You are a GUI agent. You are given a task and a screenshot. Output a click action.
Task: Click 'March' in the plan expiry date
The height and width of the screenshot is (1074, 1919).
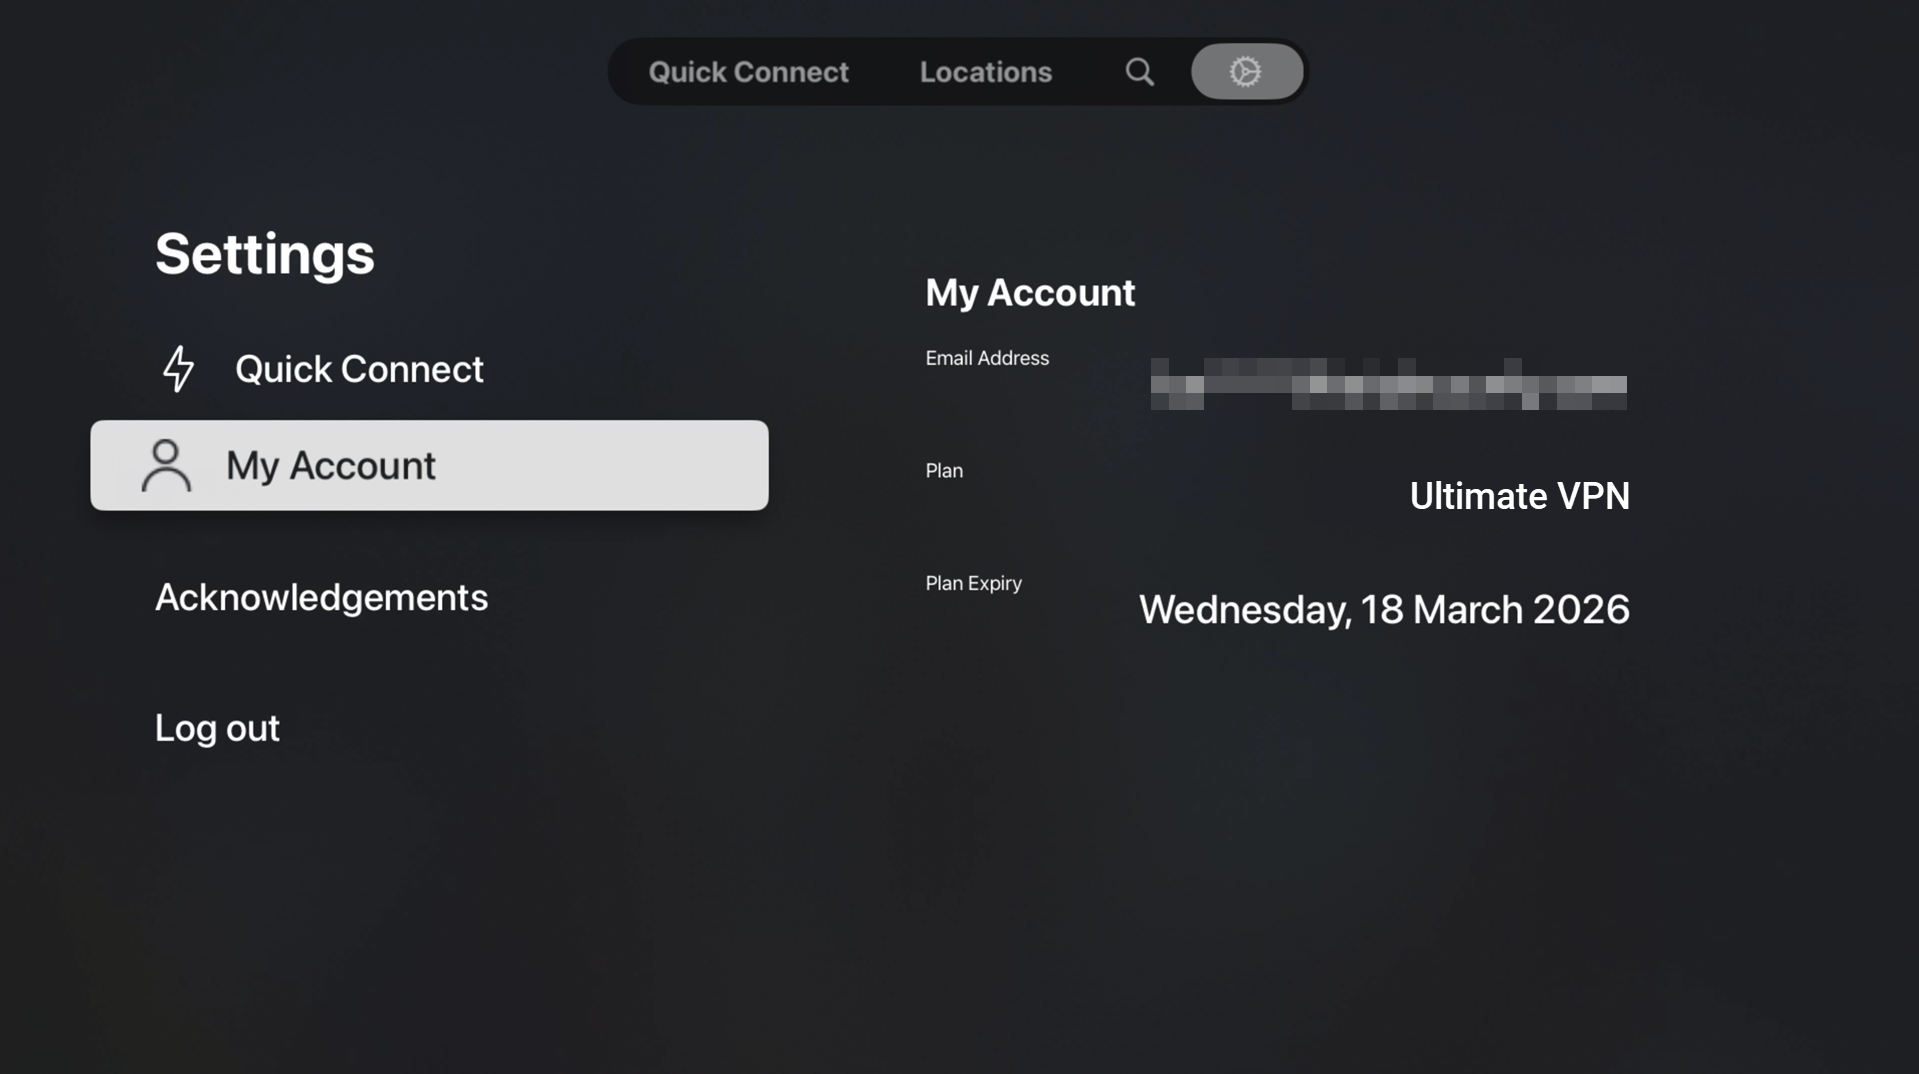[1467, 610]
